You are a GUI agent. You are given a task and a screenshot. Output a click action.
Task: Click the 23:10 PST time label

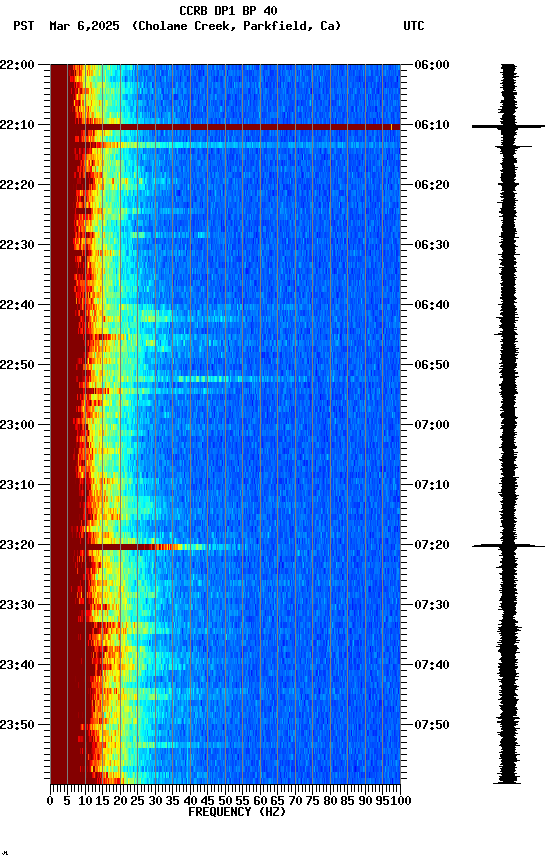coord(17,485)
